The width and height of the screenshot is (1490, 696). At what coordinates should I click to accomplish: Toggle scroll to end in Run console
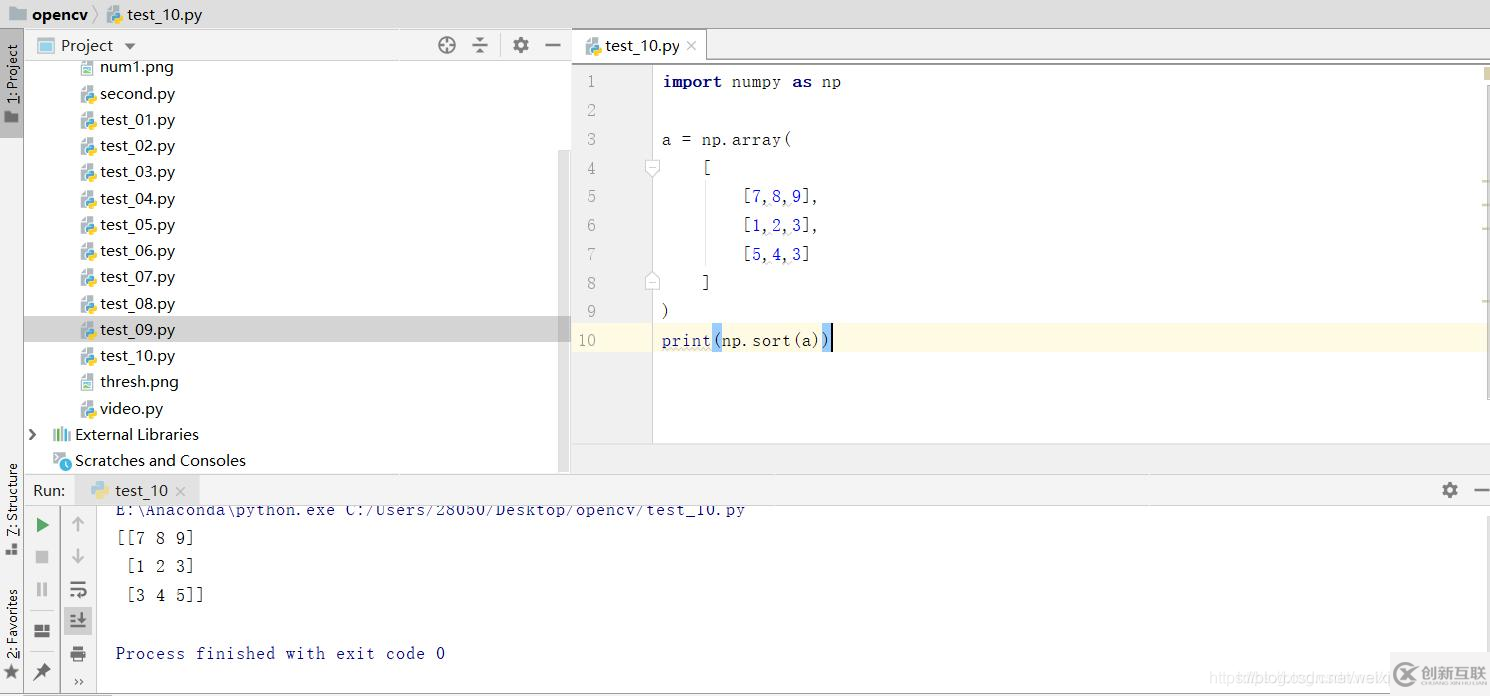pyautogui.click(x=78, y=620)
